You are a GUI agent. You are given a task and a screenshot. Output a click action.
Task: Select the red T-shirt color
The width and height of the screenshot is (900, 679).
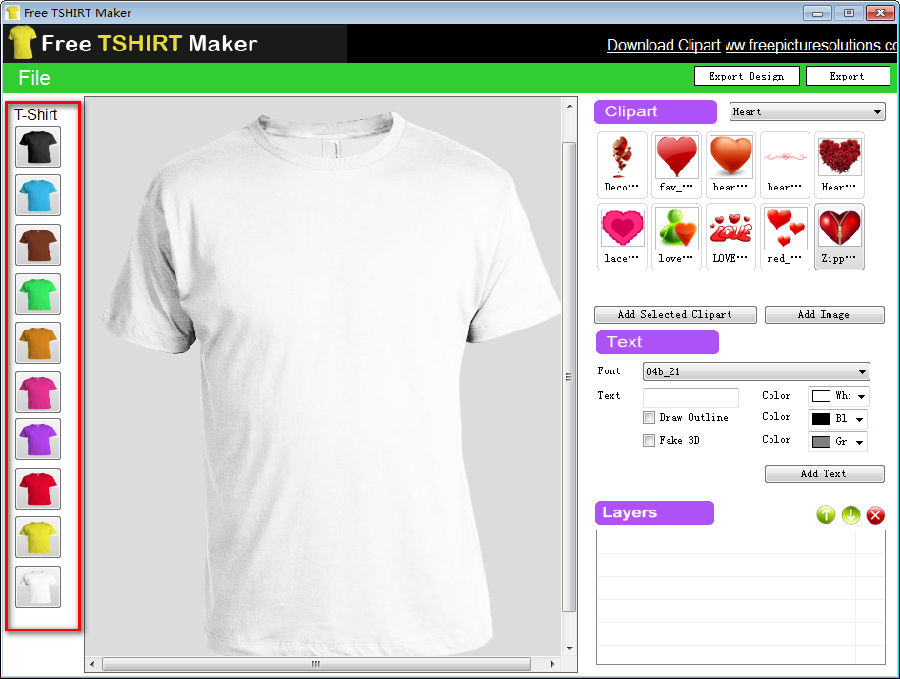(38, 489)
